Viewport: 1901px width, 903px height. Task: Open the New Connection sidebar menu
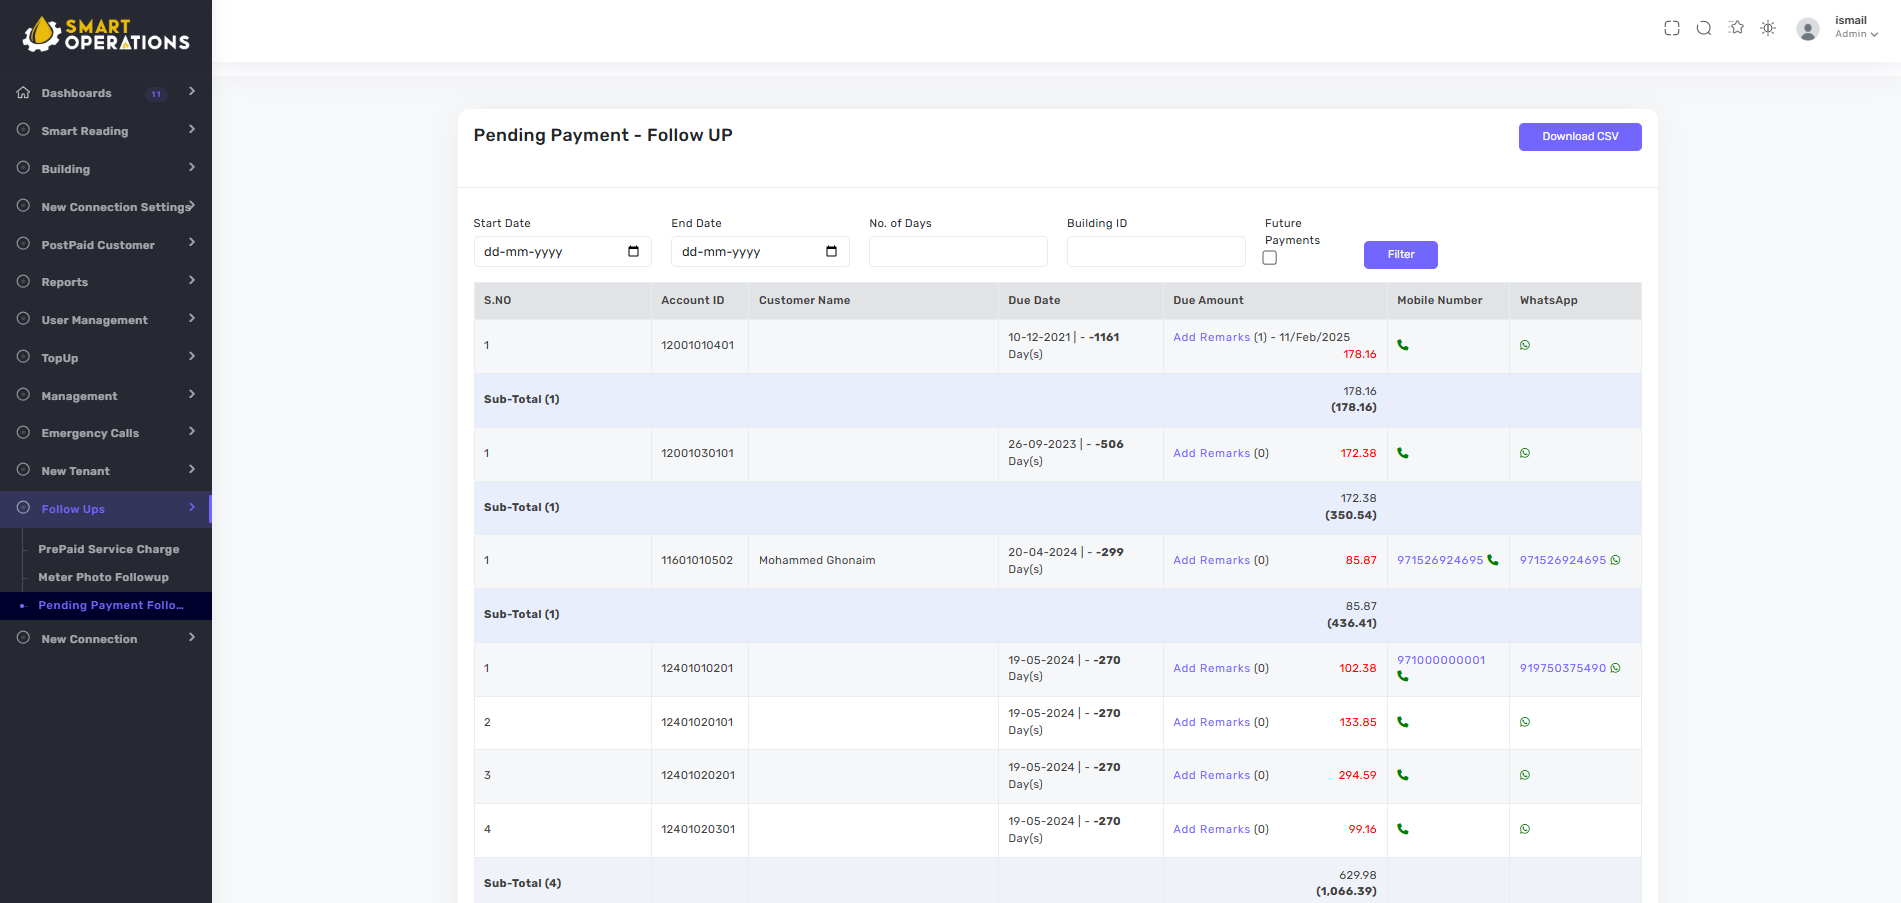[x=106, y=639]
